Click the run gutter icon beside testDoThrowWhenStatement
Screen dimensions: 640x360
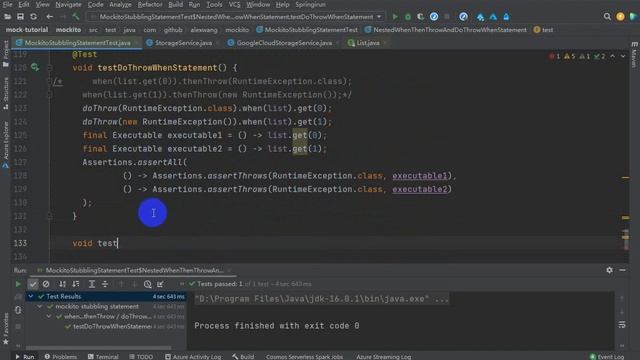[x=35, y=67]
